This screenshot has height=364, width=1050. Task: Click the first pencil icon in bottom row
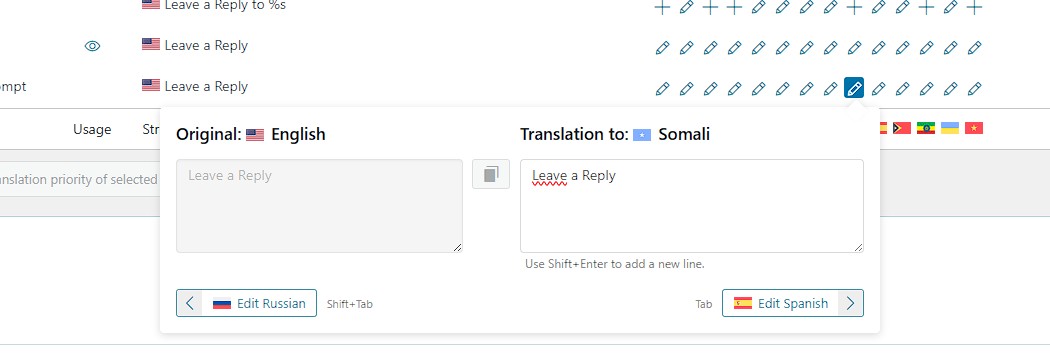tap(662, 88)
